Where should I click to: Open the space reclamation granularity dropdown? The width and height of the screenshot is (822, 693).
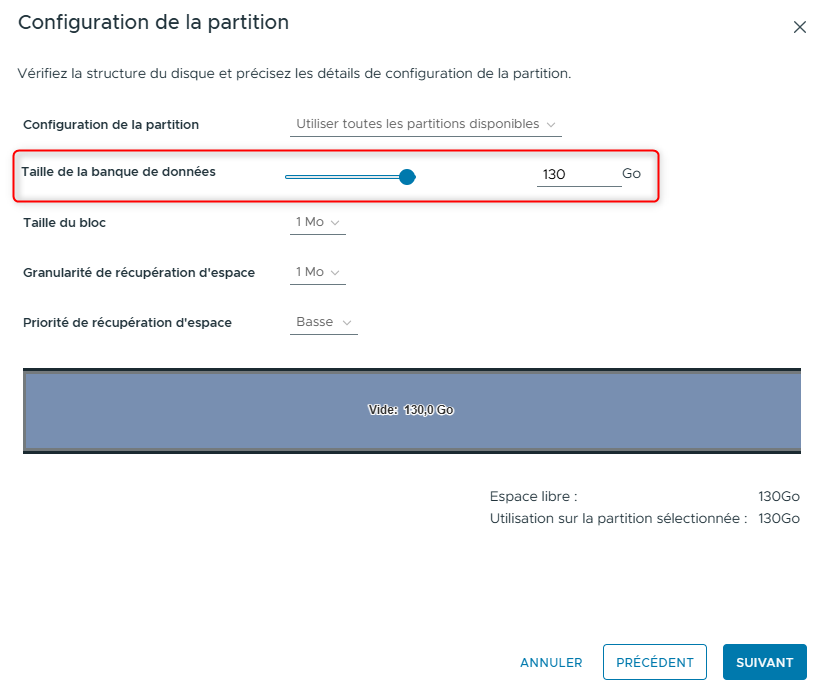point(317,272)
